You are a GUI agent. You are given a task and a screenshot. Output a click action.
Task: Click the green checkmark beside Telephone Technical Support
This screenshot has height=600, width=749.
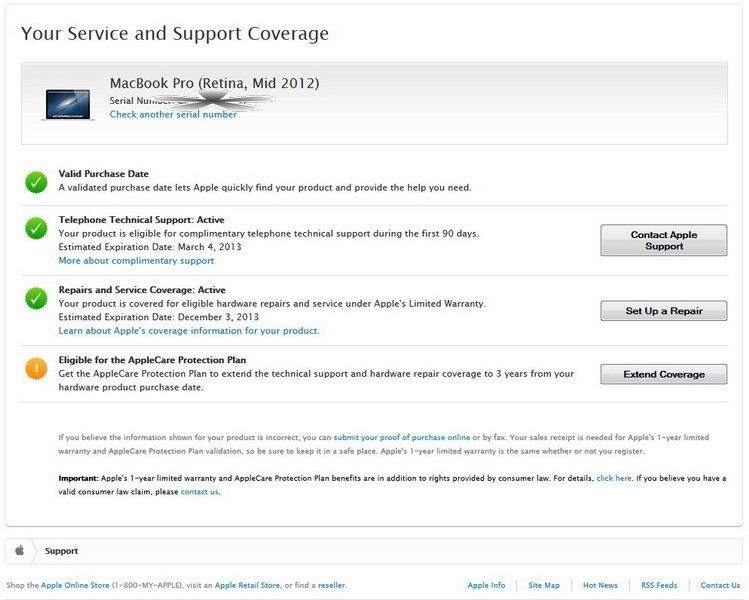tap(36, 228)
